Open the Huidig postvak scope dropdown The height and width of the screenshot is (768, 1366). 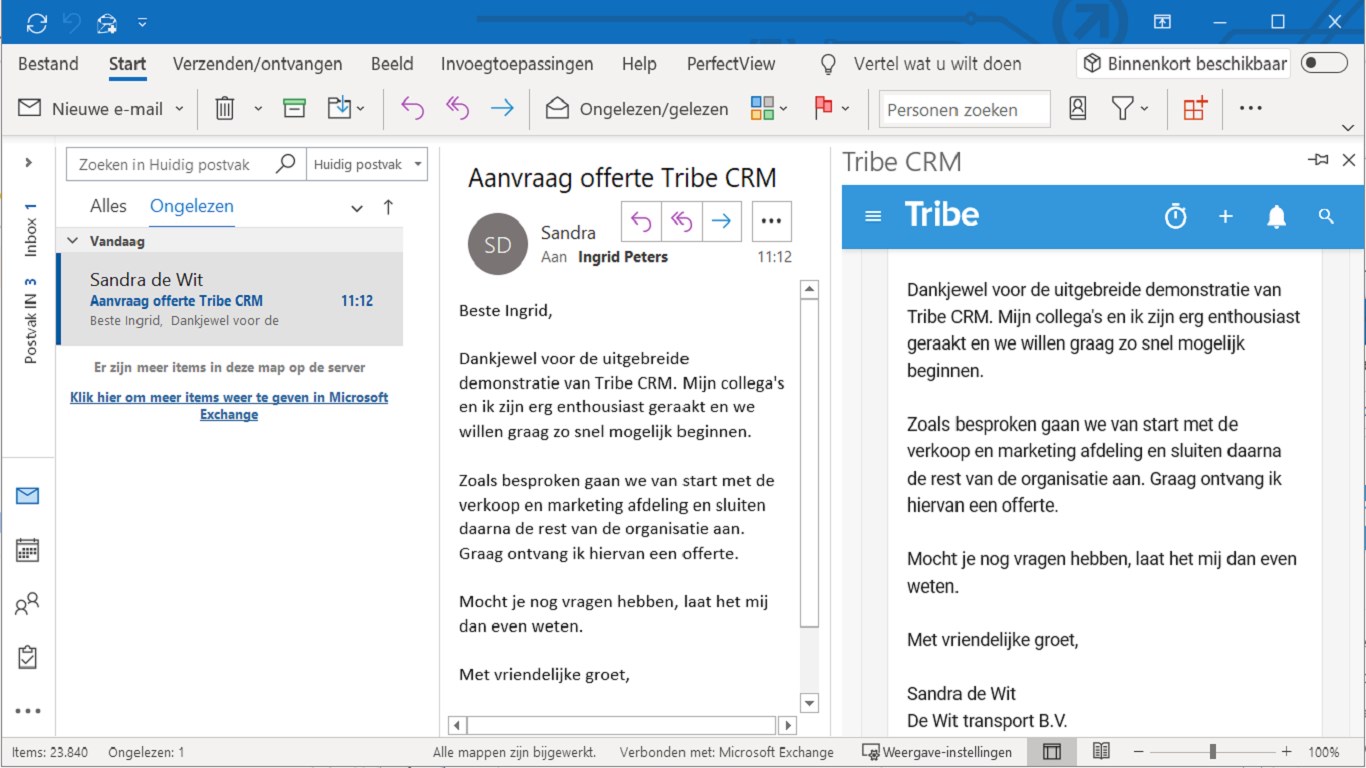(368, 165)
